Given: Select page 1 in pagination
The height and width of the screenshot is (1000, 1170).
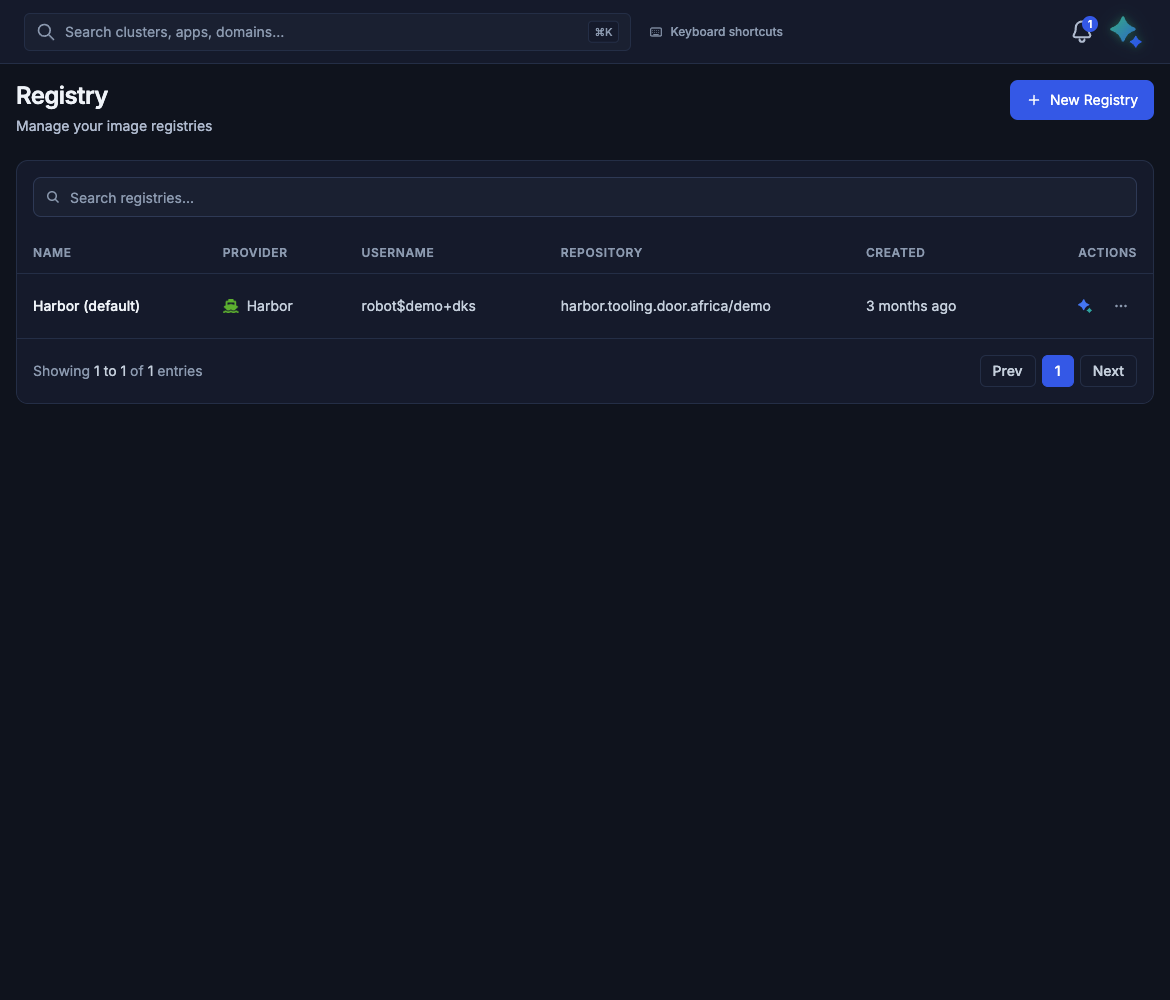Looking at the screenshot, I should pyautogui.click(x=1057, y=371).
